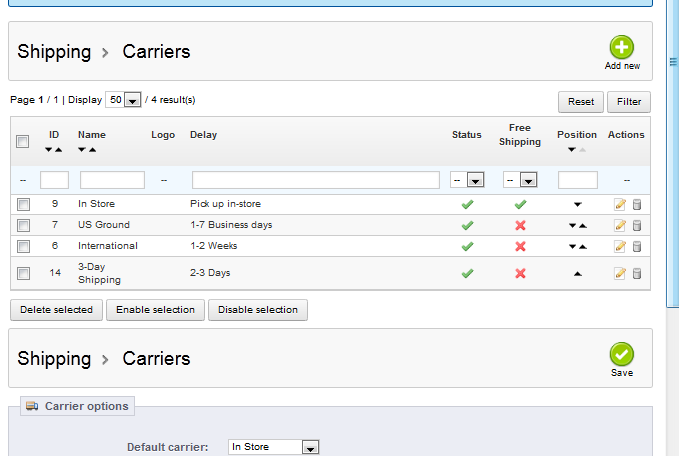
Task: Tick the checkbox for In Store row
Action: point(23,204)
